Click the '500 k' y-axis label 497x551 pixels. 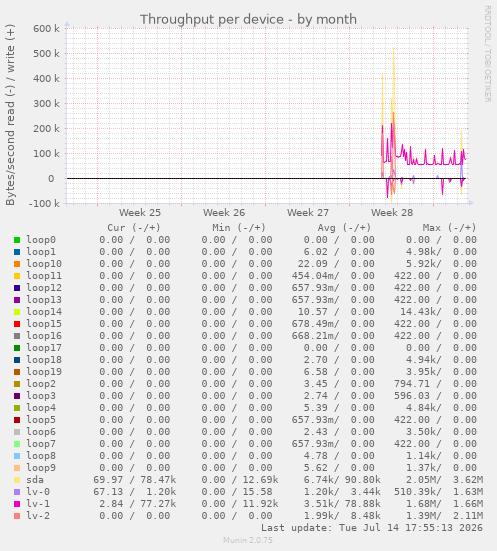(46, 53)
